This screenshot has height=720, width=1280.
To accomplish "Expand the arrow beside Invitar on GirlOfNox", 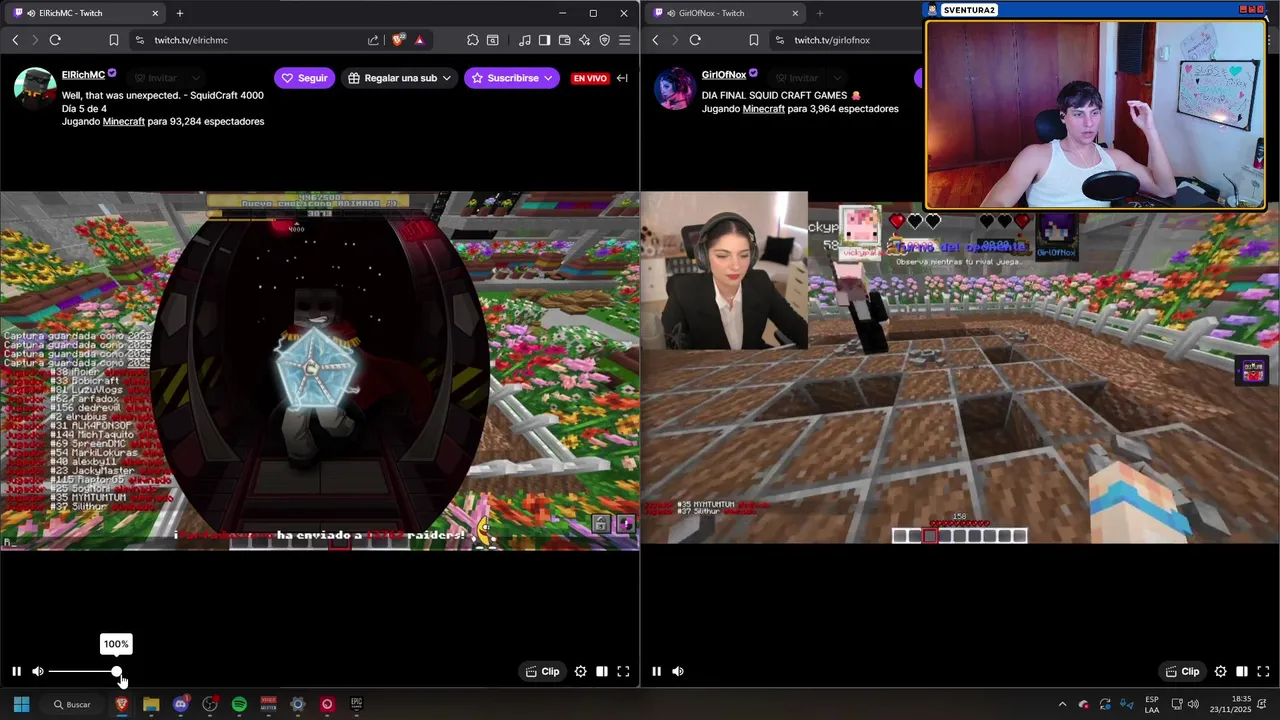I will click(836, 78).
